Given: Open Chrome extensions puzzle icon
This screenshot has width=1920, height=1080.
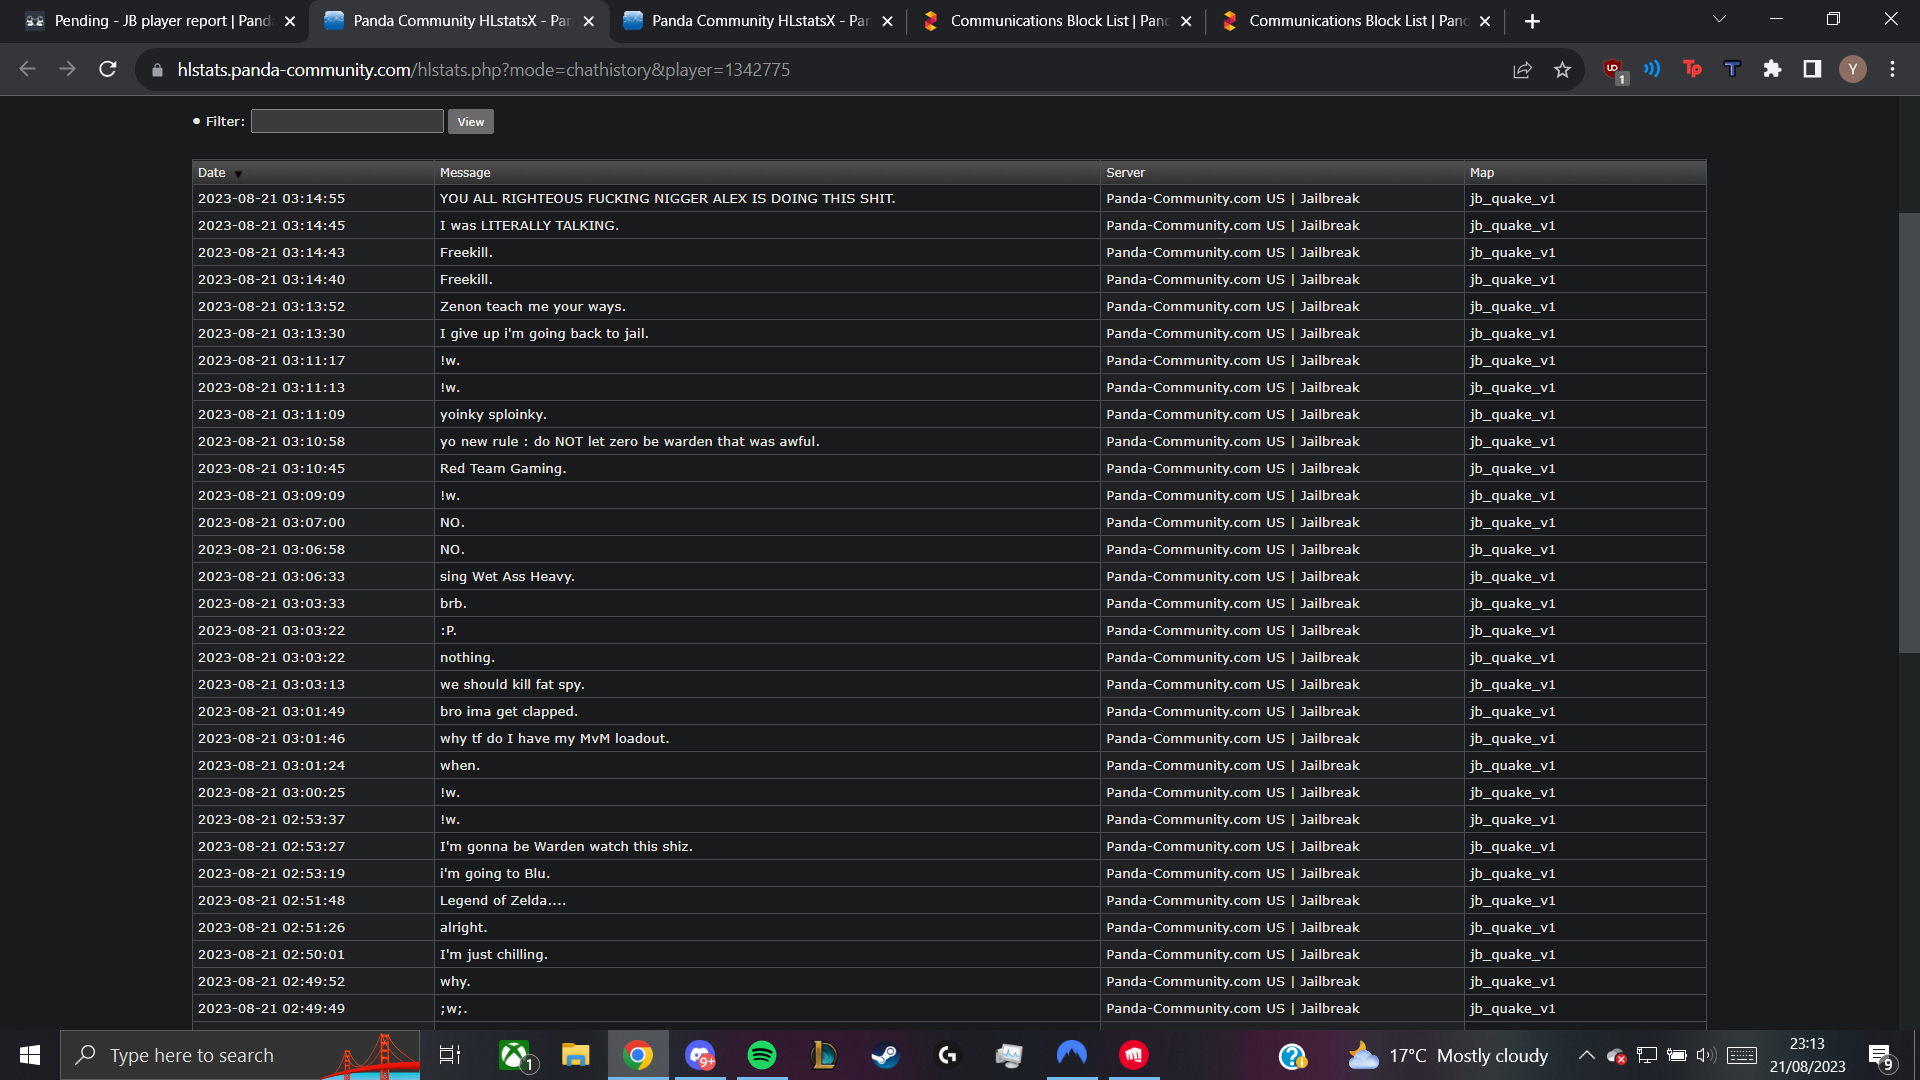Looking at the screenshot, I should pos(1772,69).
